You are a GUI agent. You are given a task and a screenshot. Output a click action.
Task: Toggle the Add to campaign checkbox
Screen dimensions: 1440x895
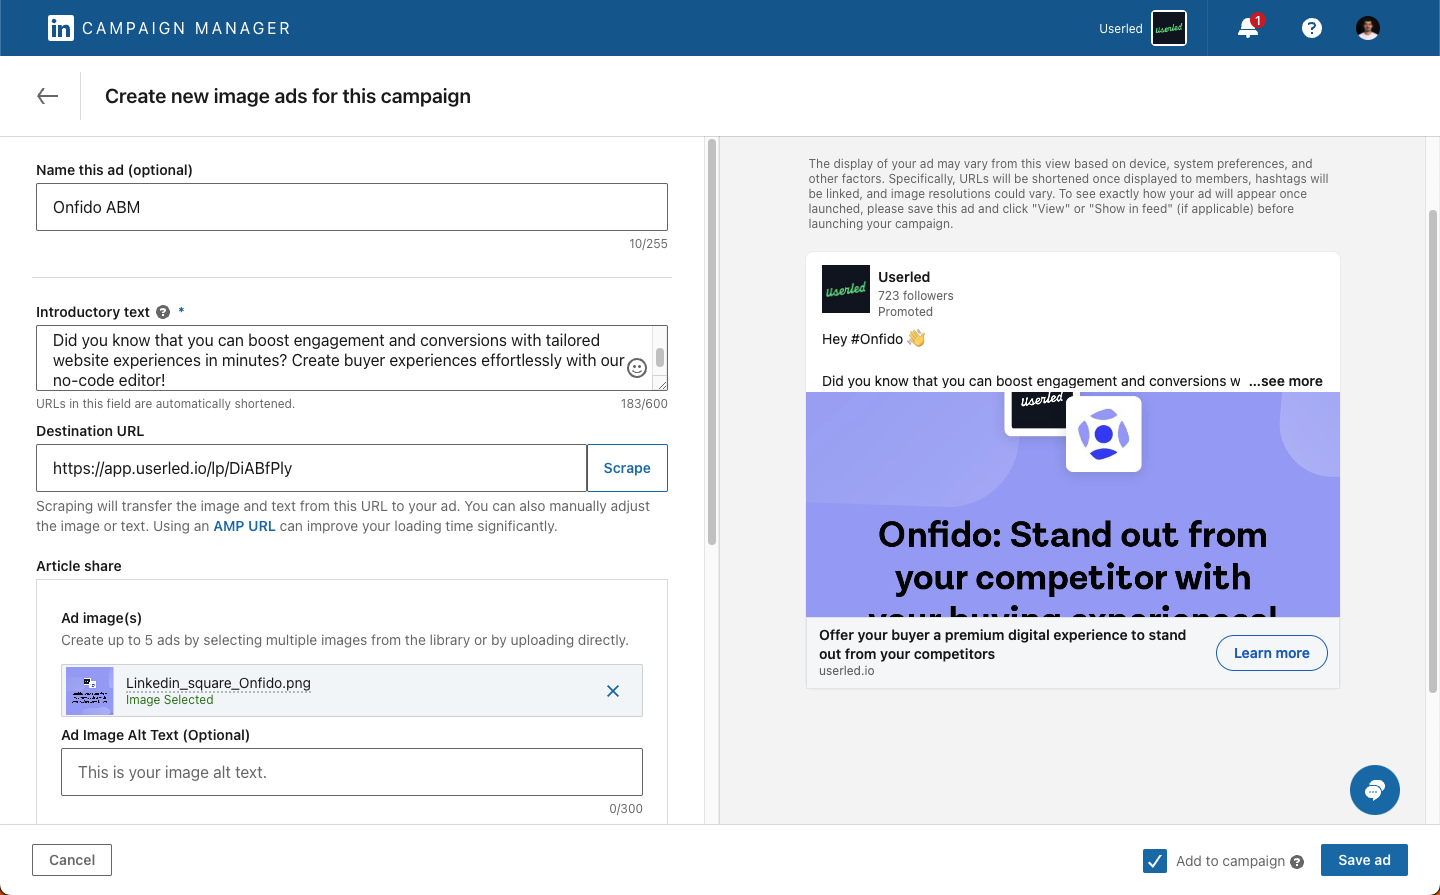(1155, 861)
